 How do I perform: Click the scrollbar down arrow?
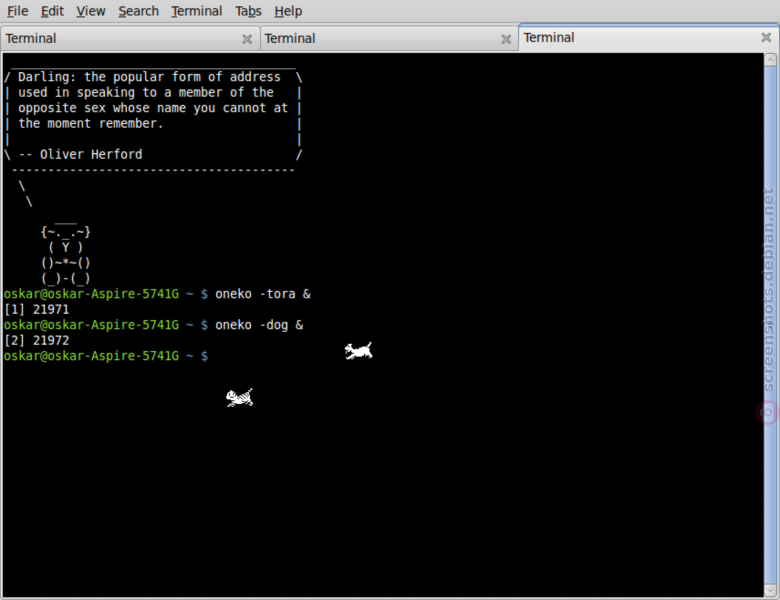770,591
